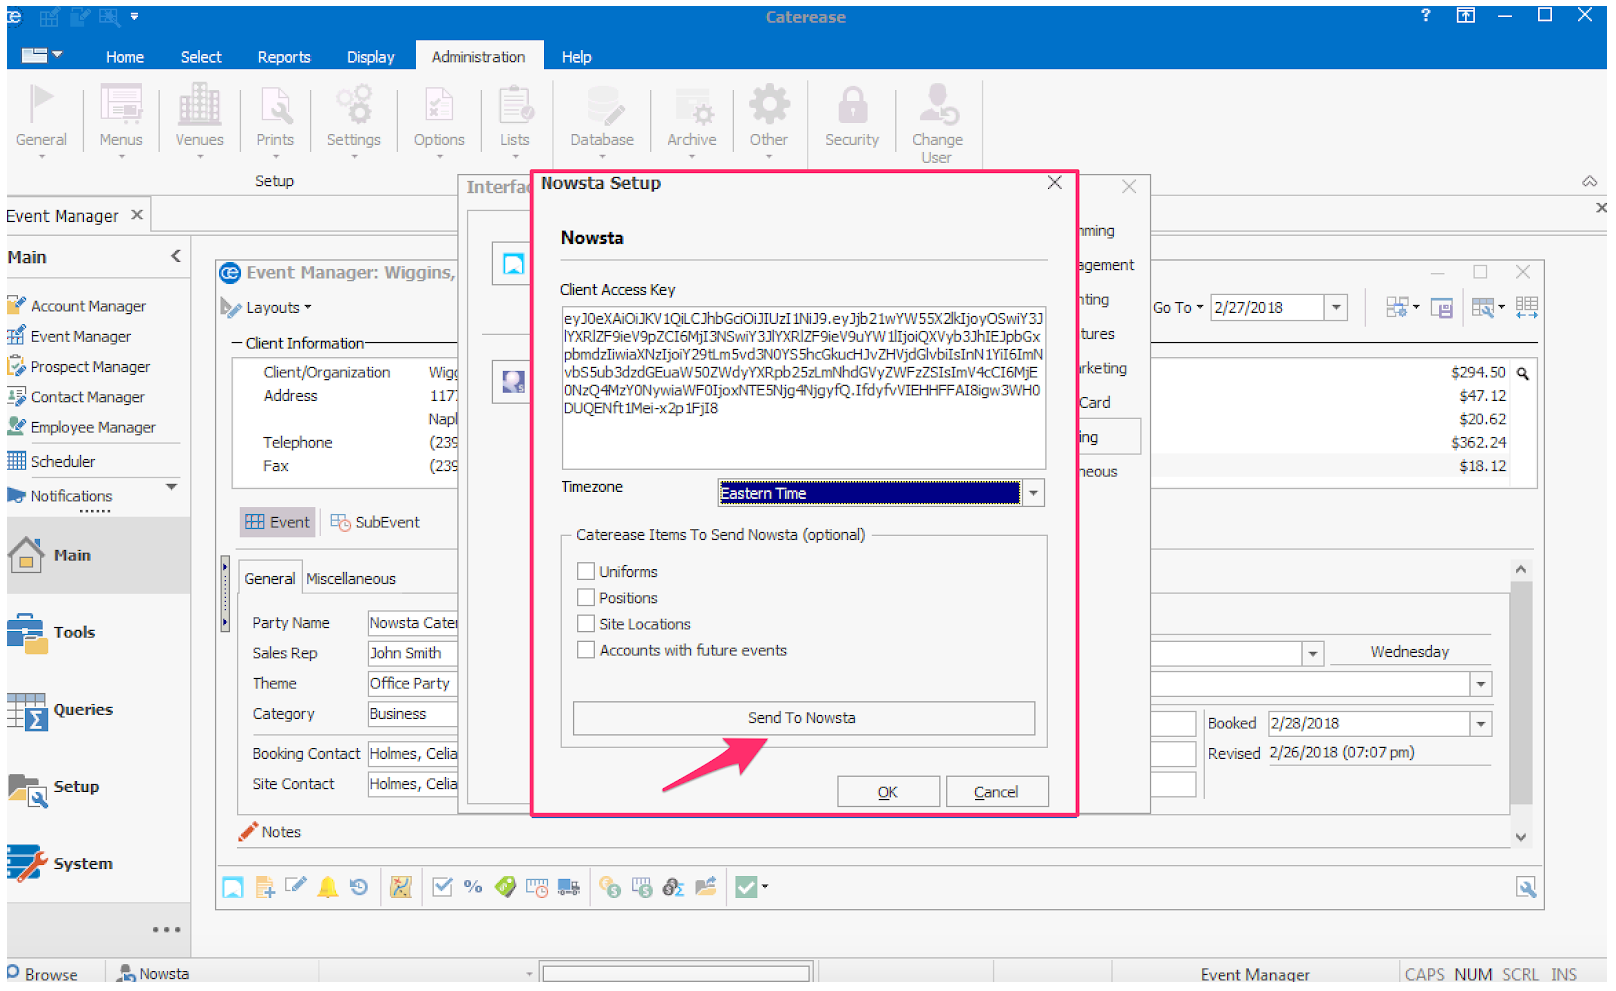
Task: Enable the Site Locations checkbox
Action: 586,624
